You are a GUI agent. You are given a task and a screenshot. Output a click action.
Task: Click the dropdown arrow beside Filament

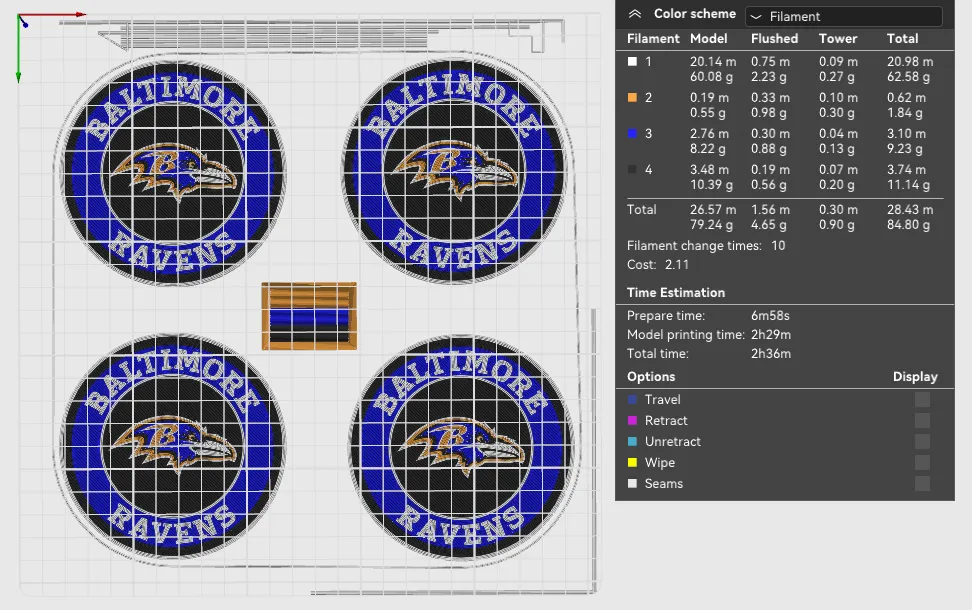pos(756,17)
